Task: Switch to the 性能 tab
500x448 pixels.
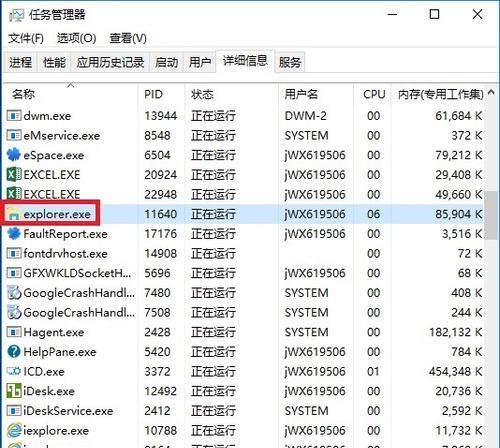Action: 54,62
